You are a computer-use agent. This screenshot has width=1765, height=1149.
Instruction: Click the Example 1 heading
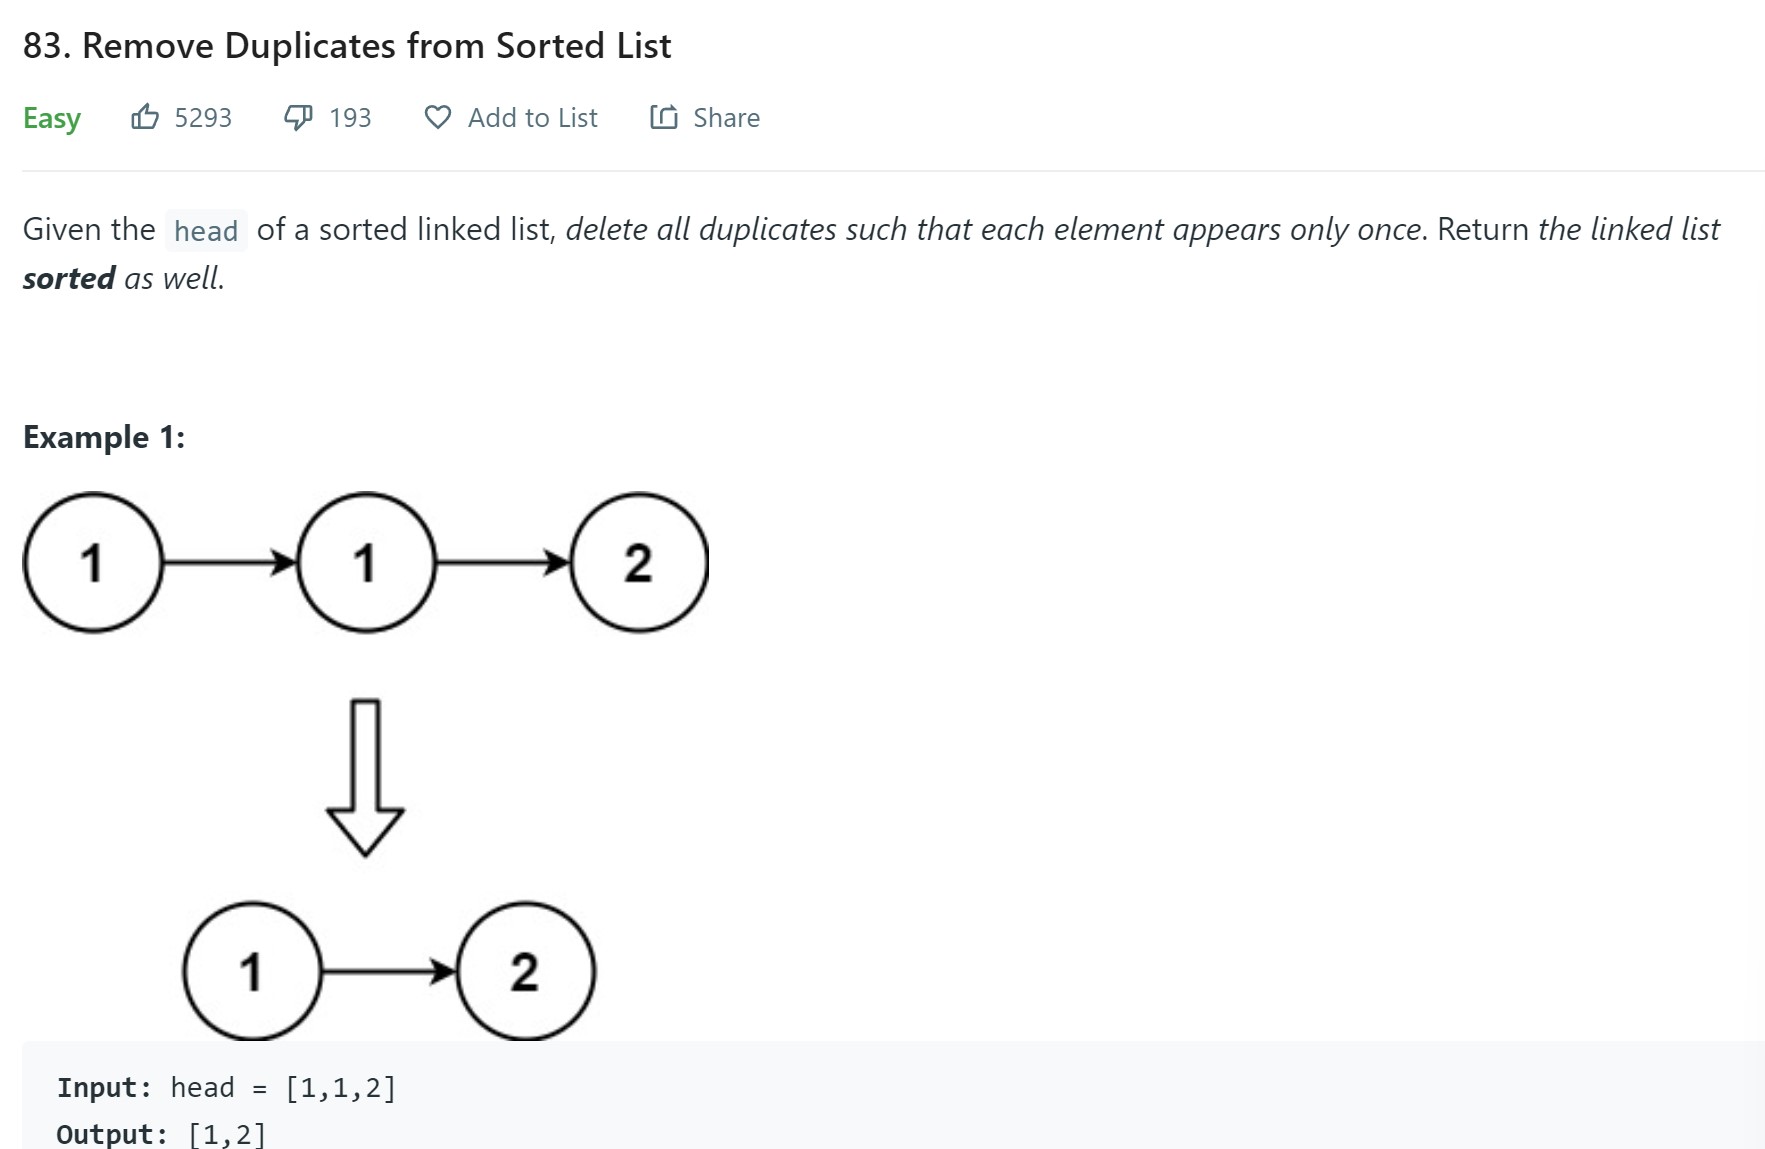104,437
